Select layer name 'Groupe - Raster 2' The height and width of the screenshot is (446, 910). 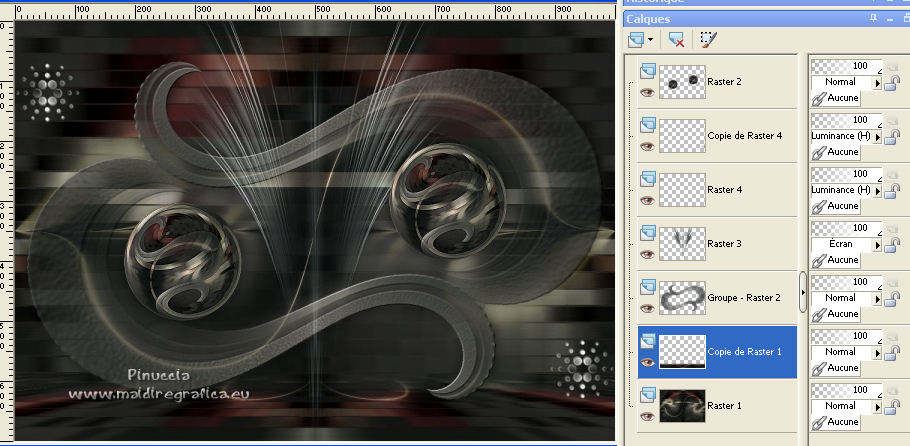(x=744, y=298)
